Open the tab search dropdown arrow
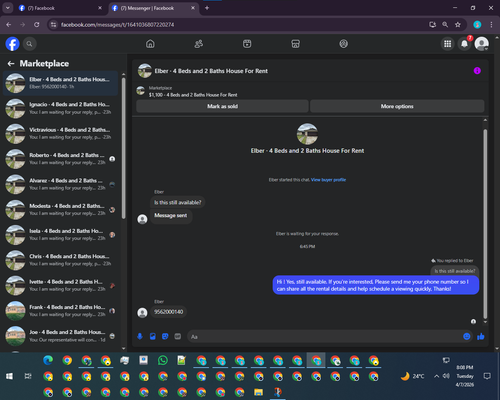Image resolution: width=500 pixels, height=400 pixels. pyautogui.click(x=7, y=8)
